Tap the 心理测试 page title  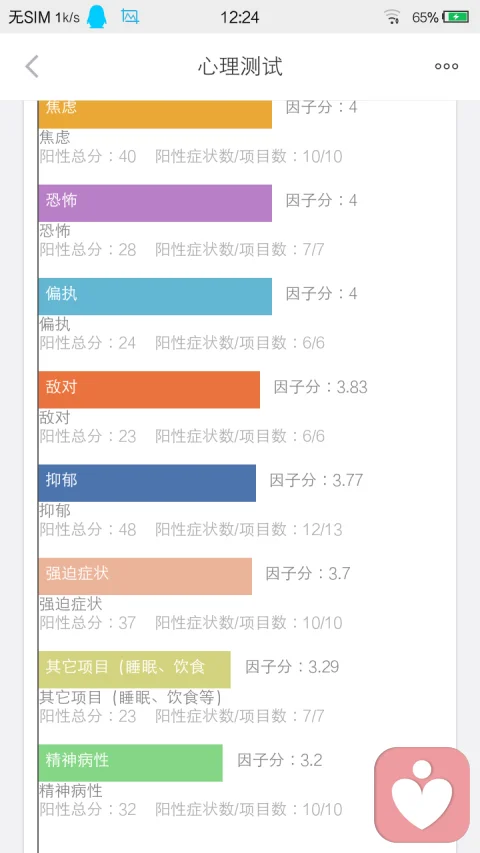tap(240, 66)
